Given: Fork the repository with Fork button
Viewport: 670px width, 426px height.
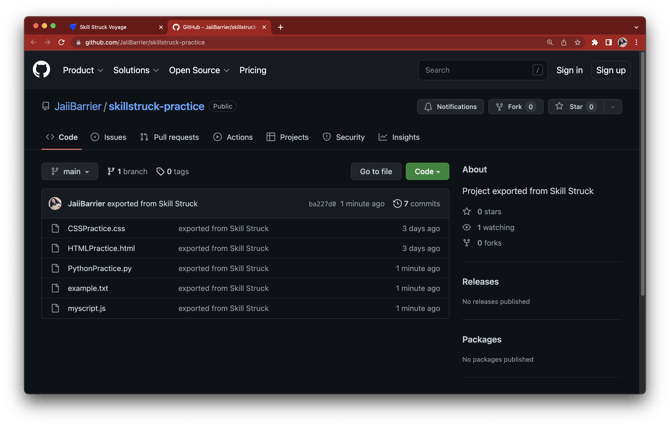Looking at the screenshot, I should [x=516, y=107].
